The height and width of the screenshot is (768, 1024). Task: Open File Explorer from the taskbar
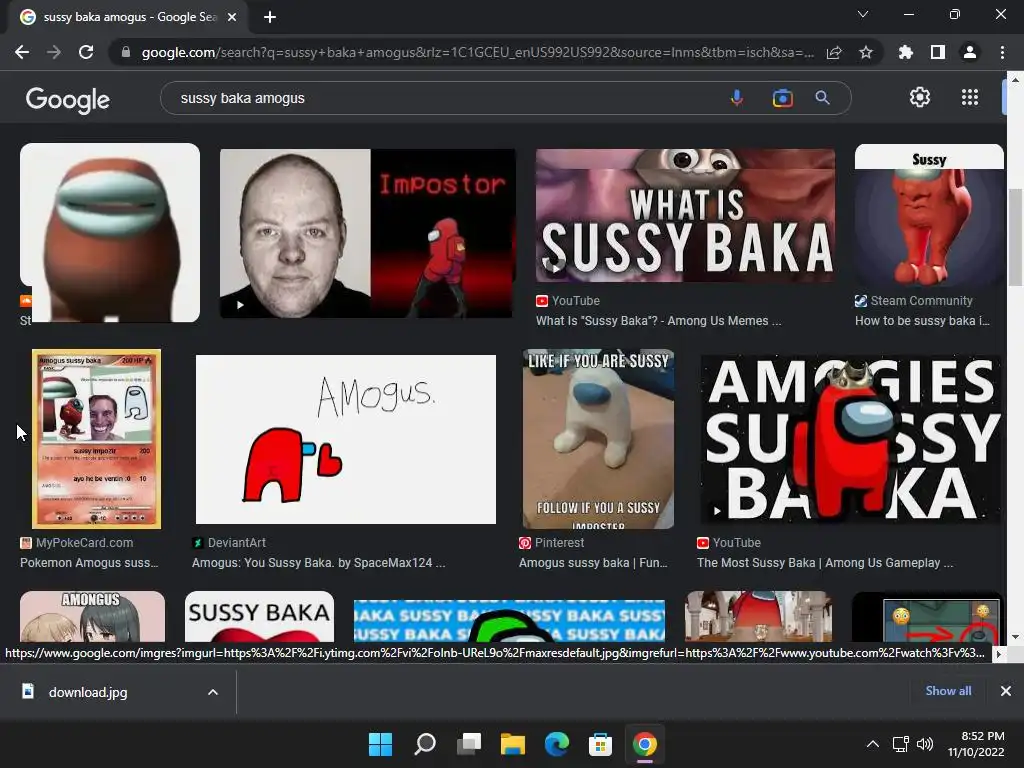click(x=513, y=744)
